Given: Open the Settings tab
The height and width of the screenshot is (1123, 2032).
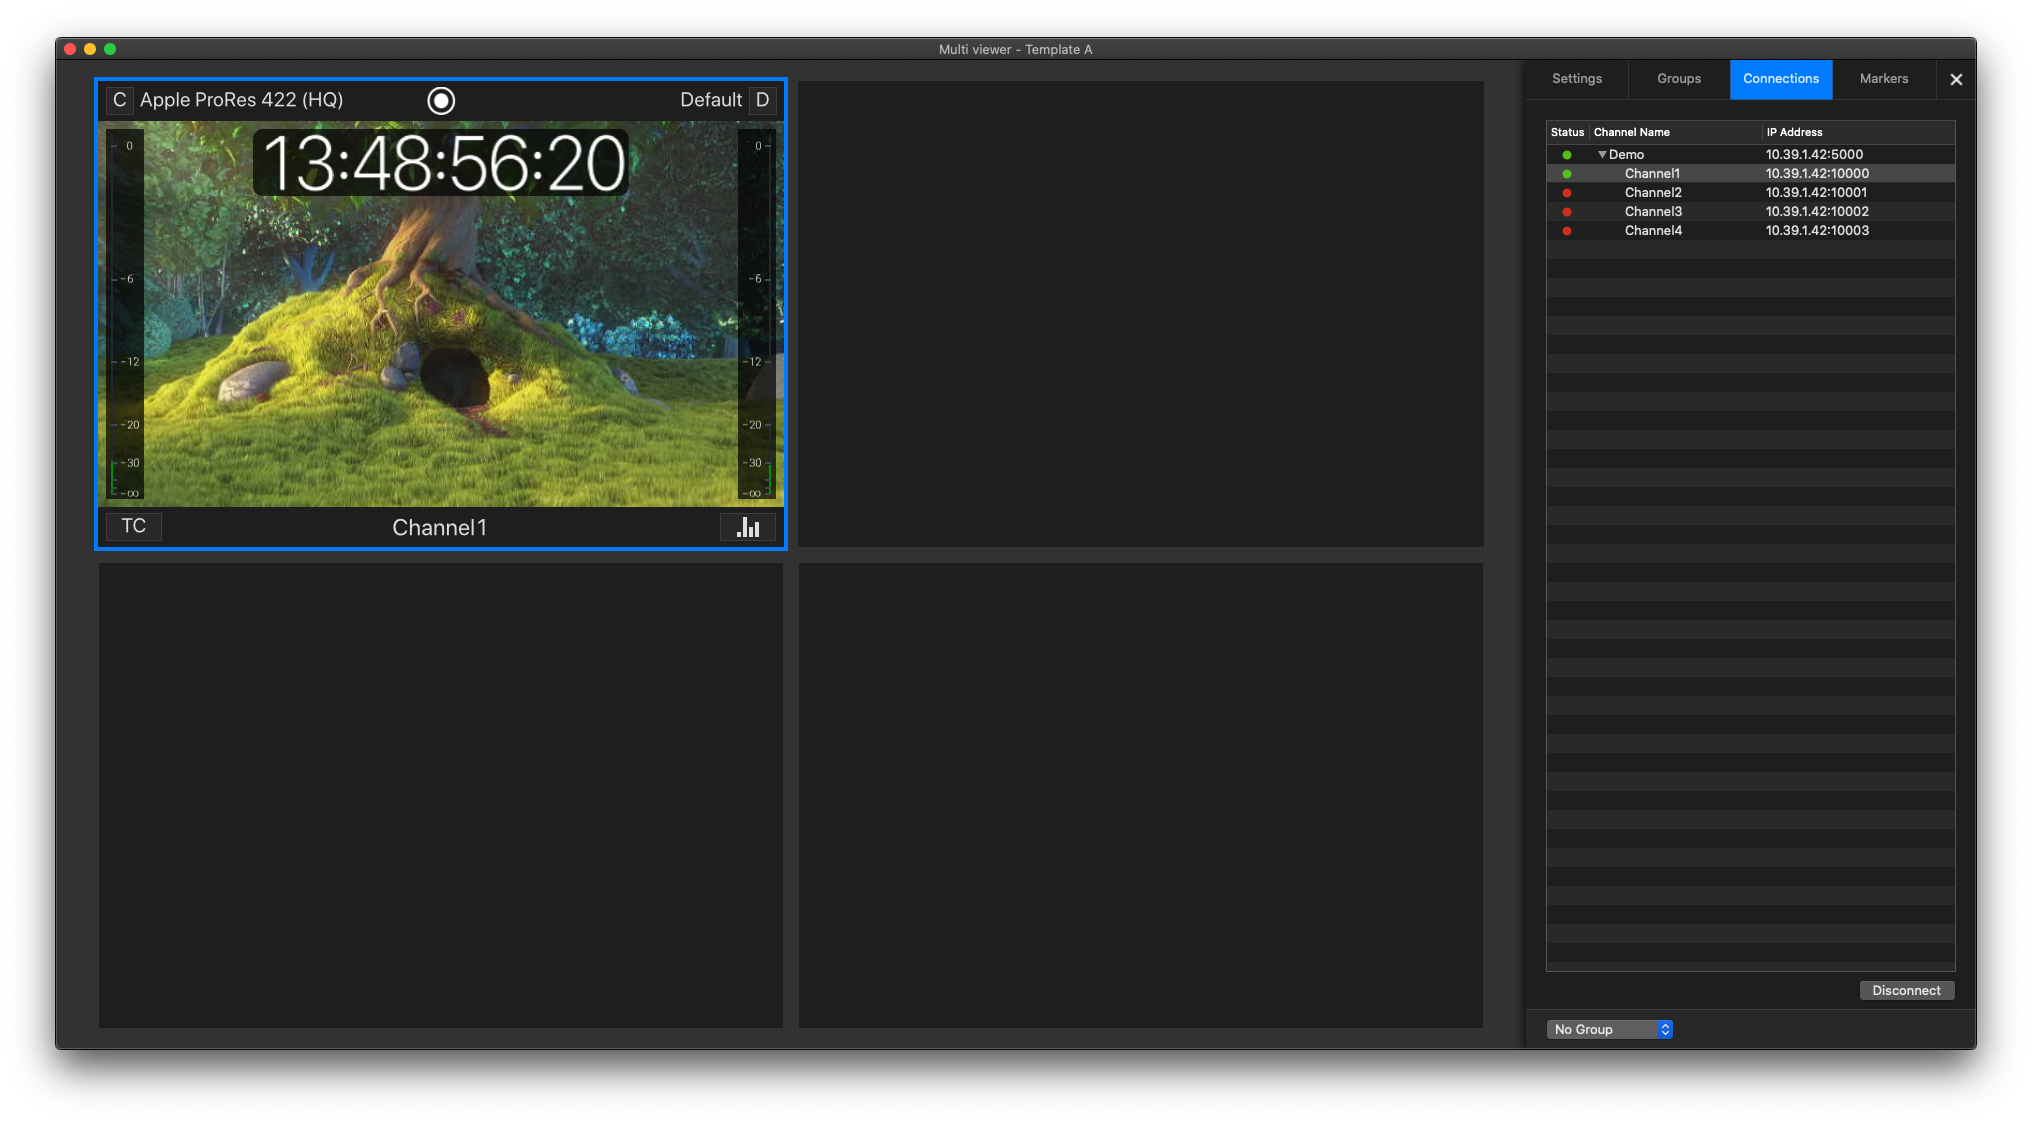Looking at the screenshot, I should click(x=1577, y=79).
